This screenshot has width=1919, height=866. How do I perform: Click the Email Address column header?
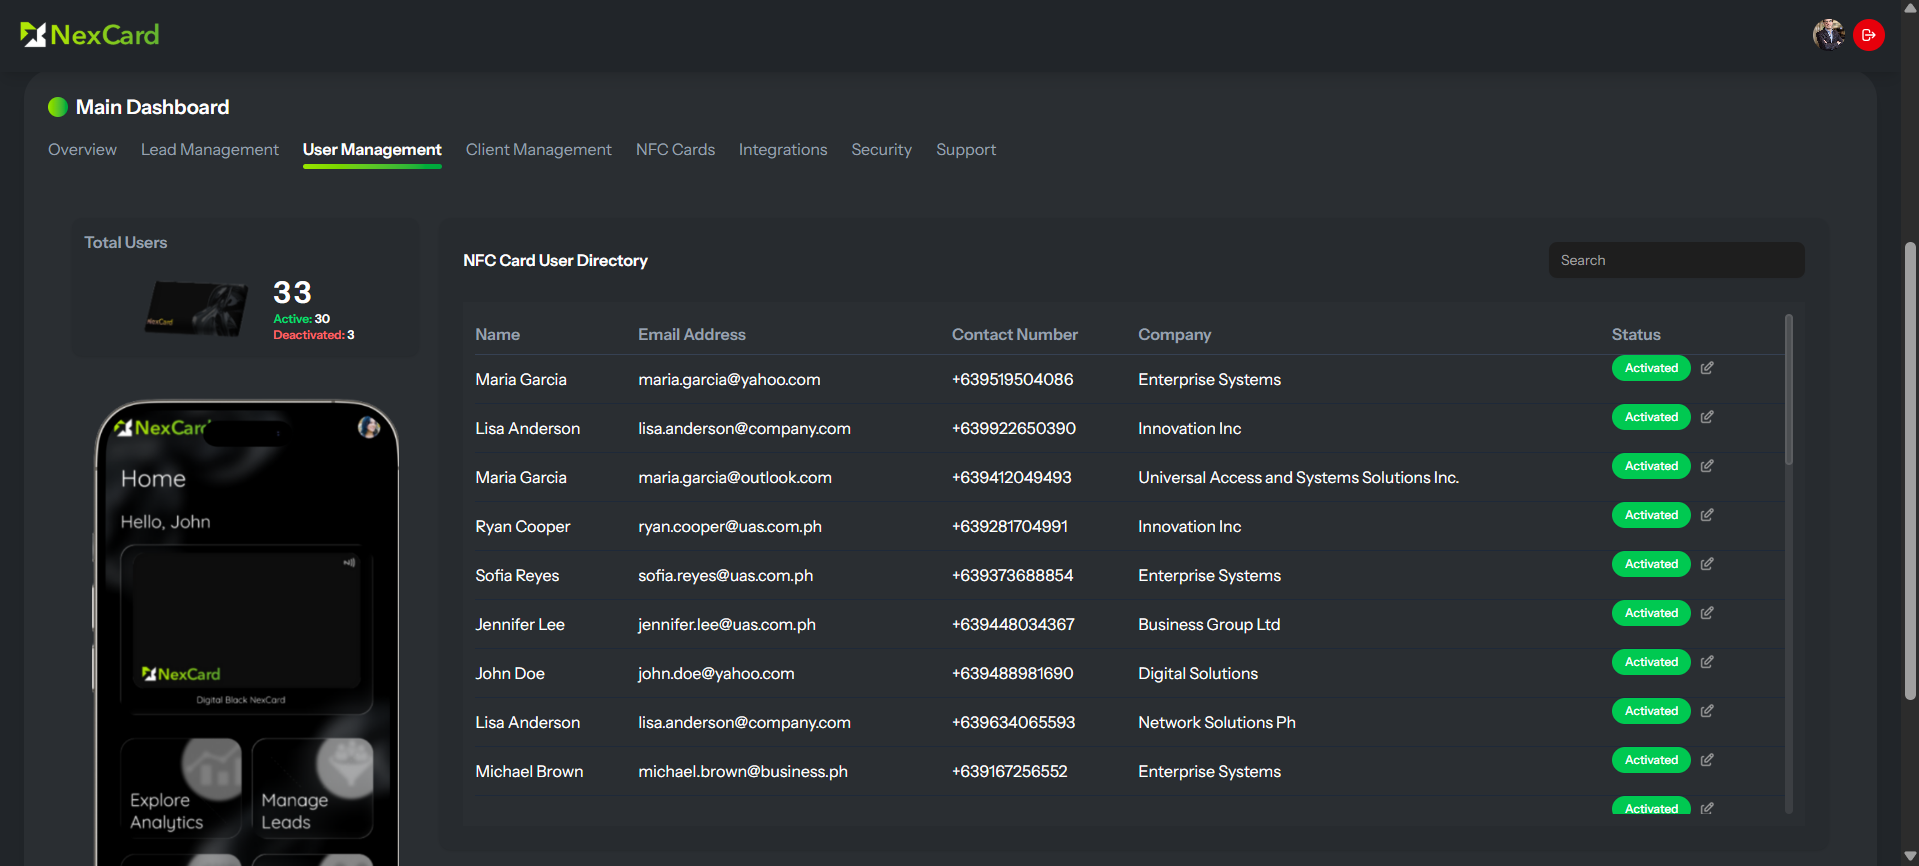coord(692,334)
